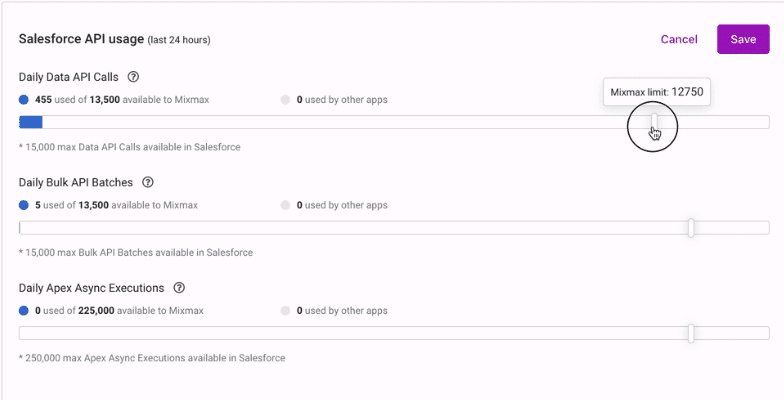This screenshot has width=784, height=400.
Task: Click the blue used portion of Data API bar
Action: click(x=31, y=122)
